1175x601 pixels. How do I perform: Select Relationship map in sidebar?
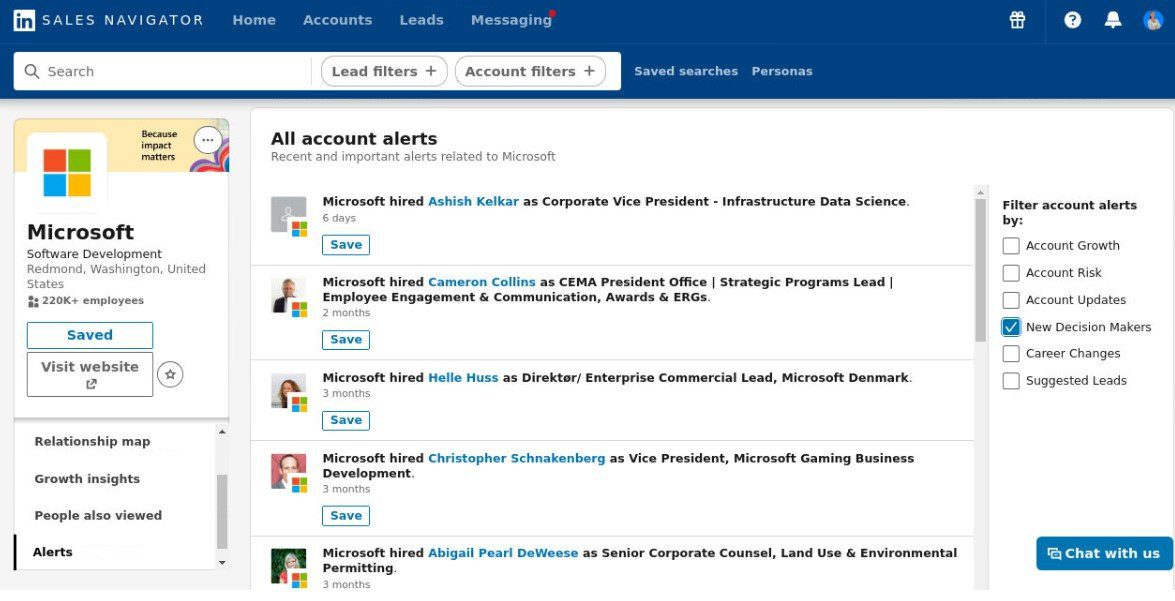[x=92, y=441]
